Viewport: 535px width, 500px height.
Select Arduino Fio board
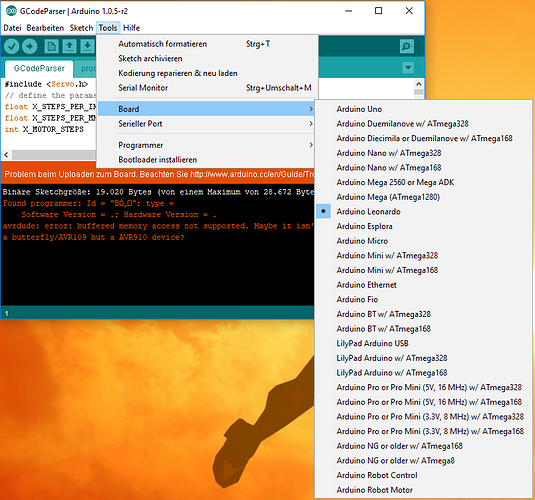pos(424,300)
